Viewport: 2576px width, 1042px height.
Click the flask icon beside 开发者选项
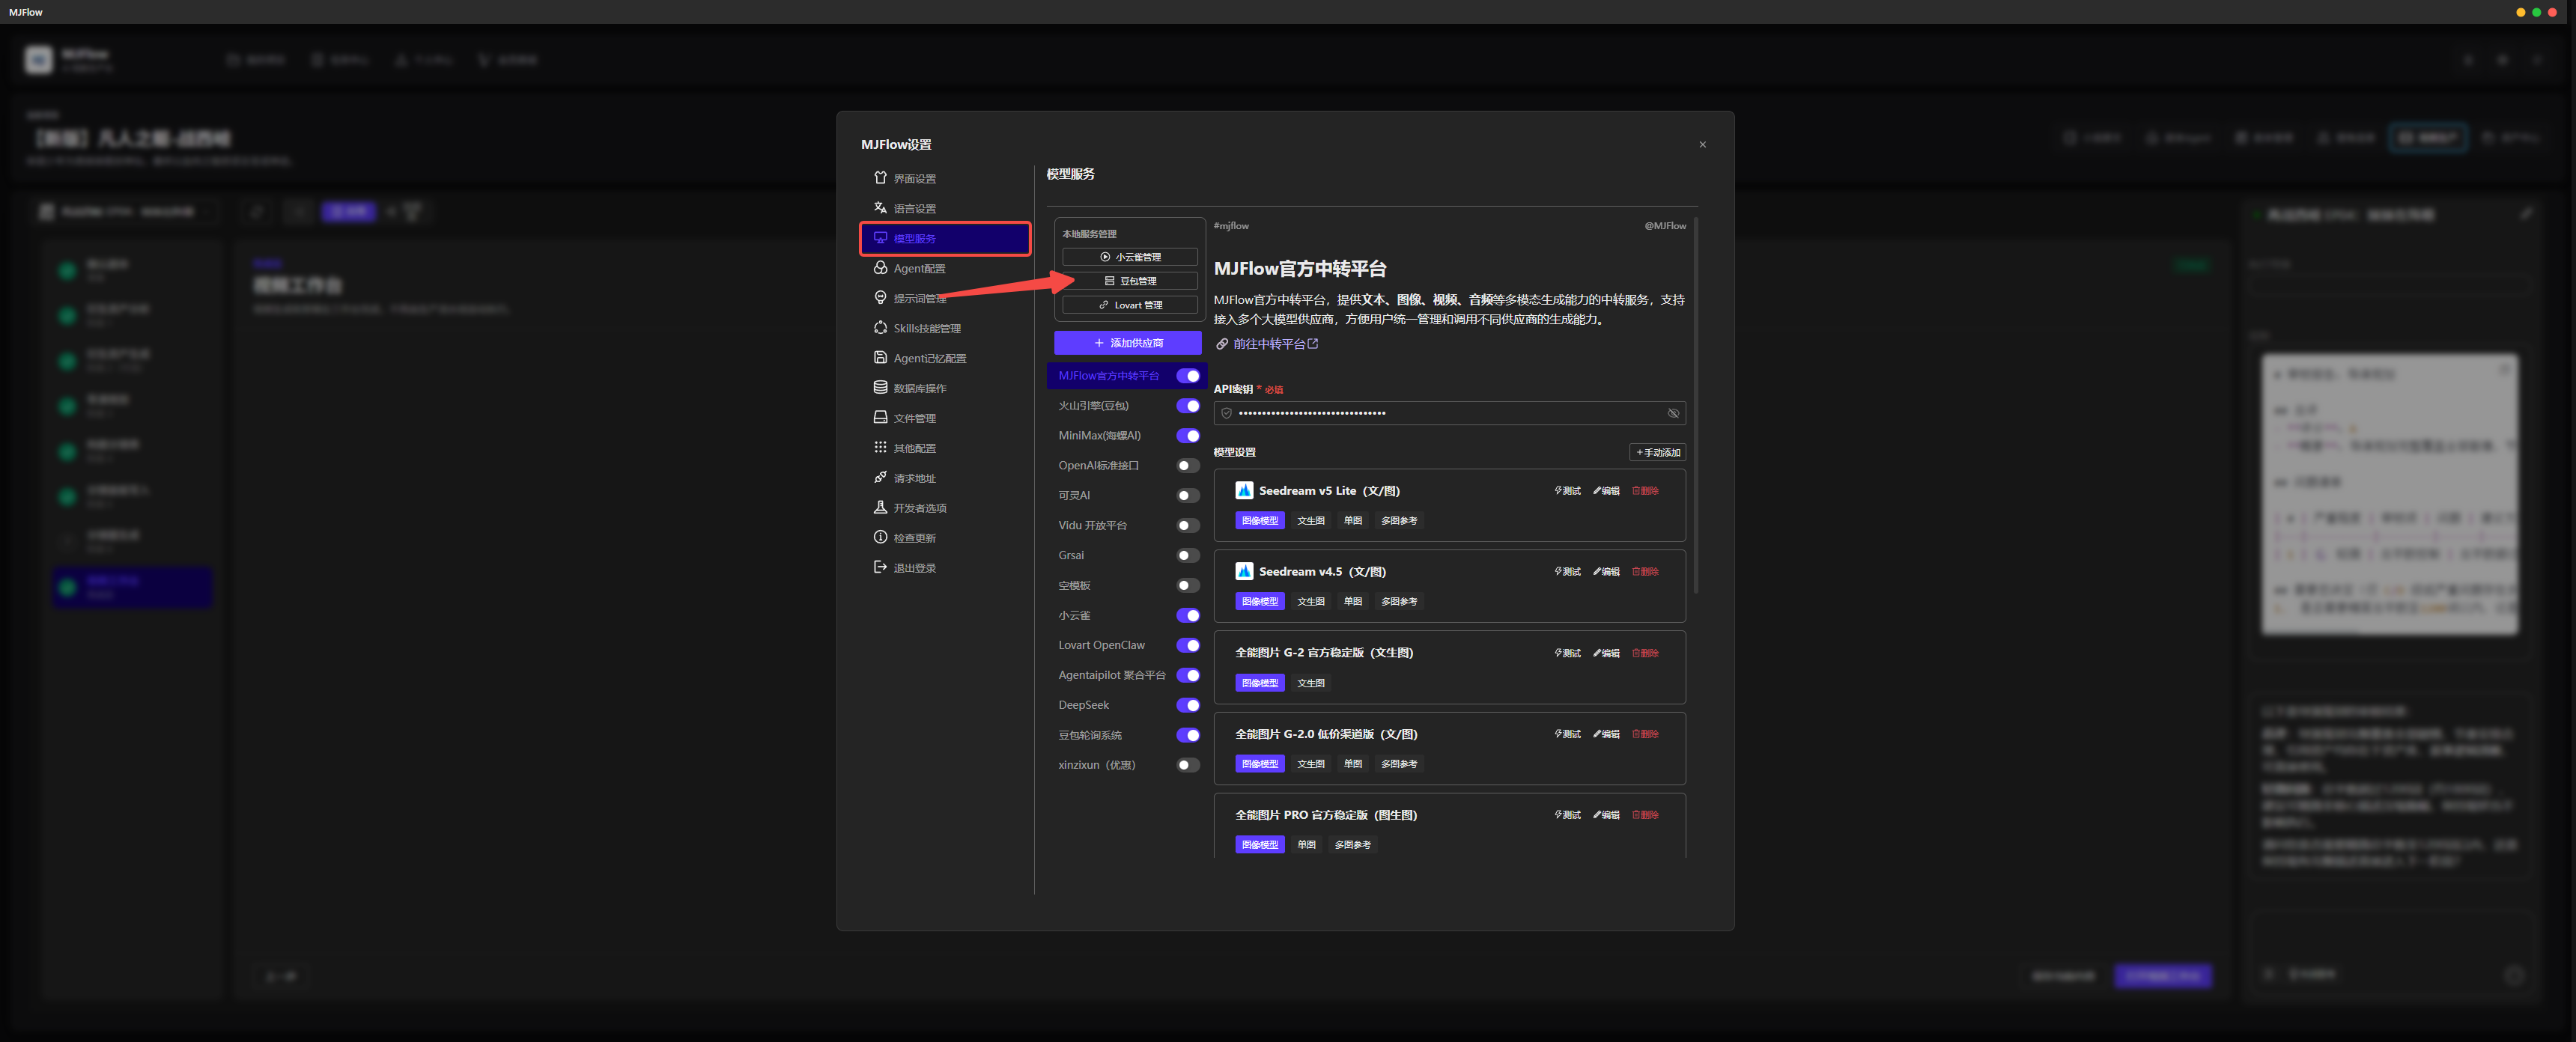tap(880, 508)
